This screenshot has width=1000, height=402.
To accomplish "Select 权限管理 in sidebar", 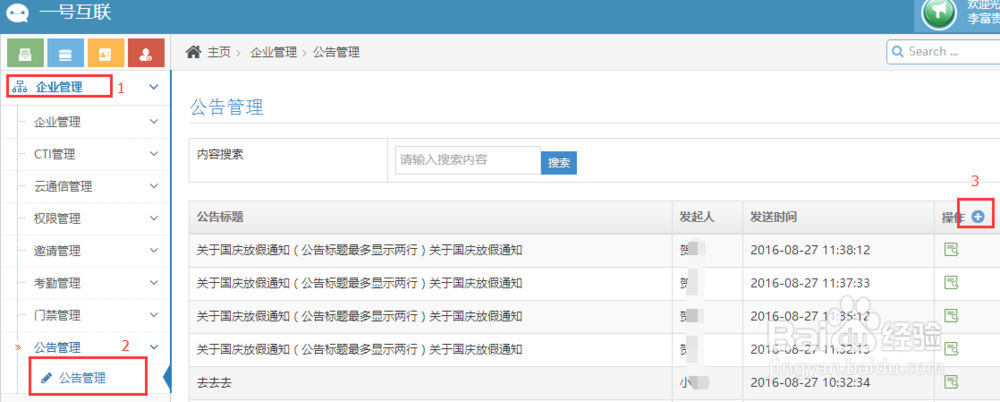I will click(57, 219).
